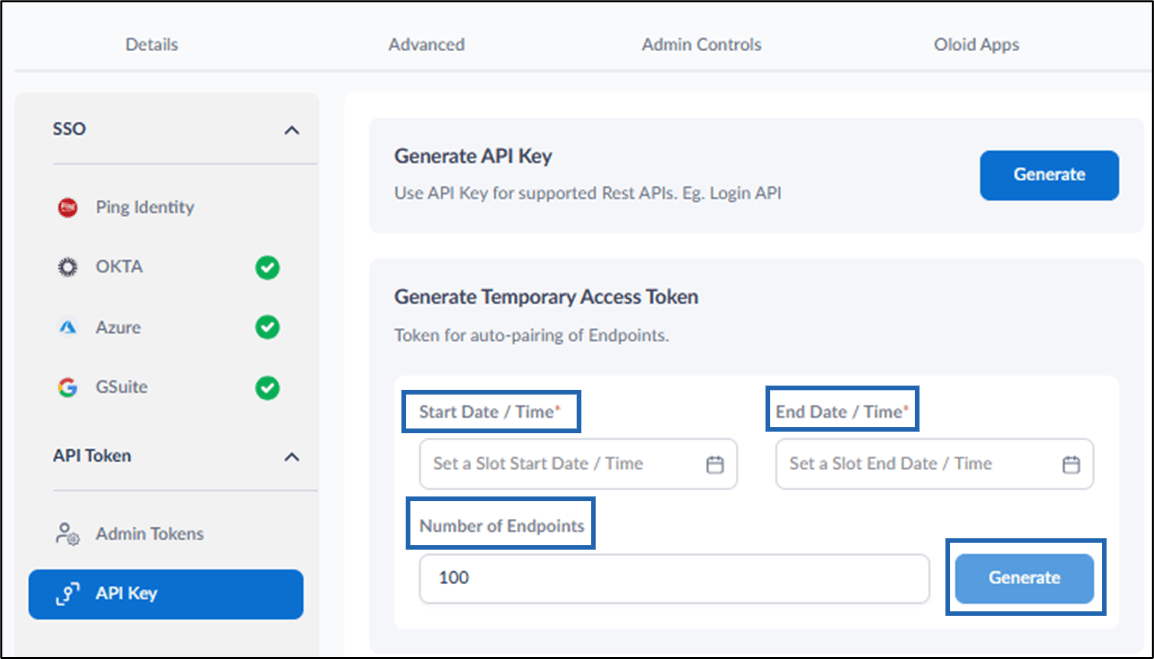Open the Admin Controls tab
Viewport: 1154px width, 659px height.
pos(701,44)
